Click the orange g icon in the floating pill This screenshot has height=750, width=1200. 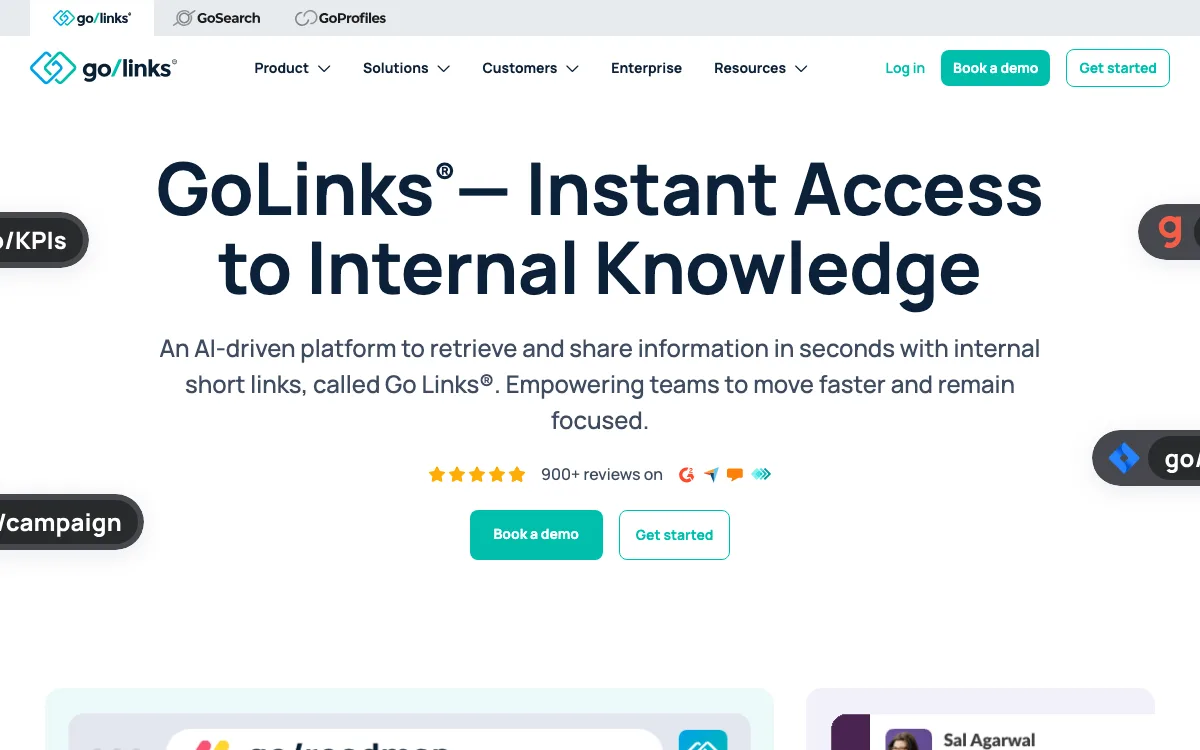click(x=1169, y=231)
